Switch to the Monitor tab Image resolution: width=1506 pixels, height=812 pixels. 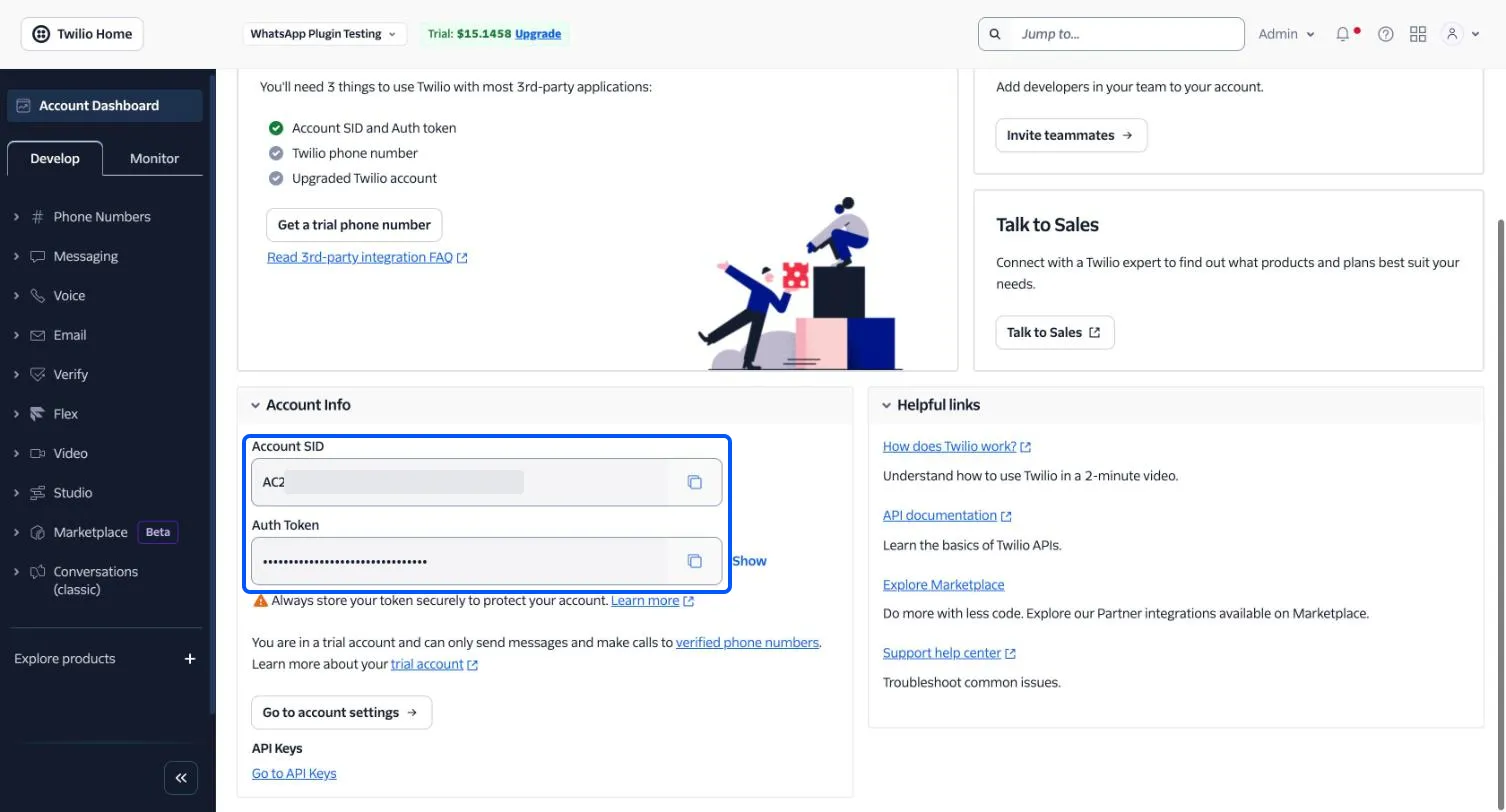pos(154,158)
